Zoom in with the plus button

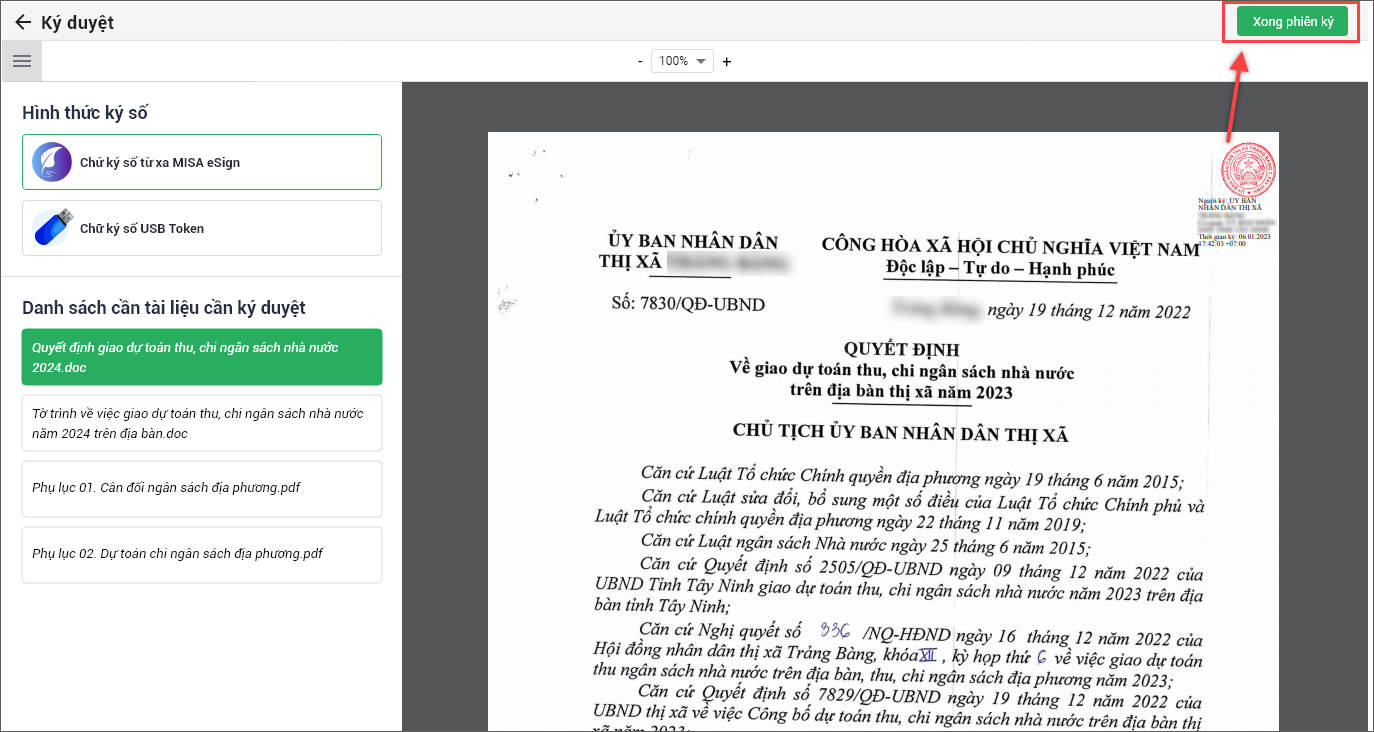click(727, 62)
